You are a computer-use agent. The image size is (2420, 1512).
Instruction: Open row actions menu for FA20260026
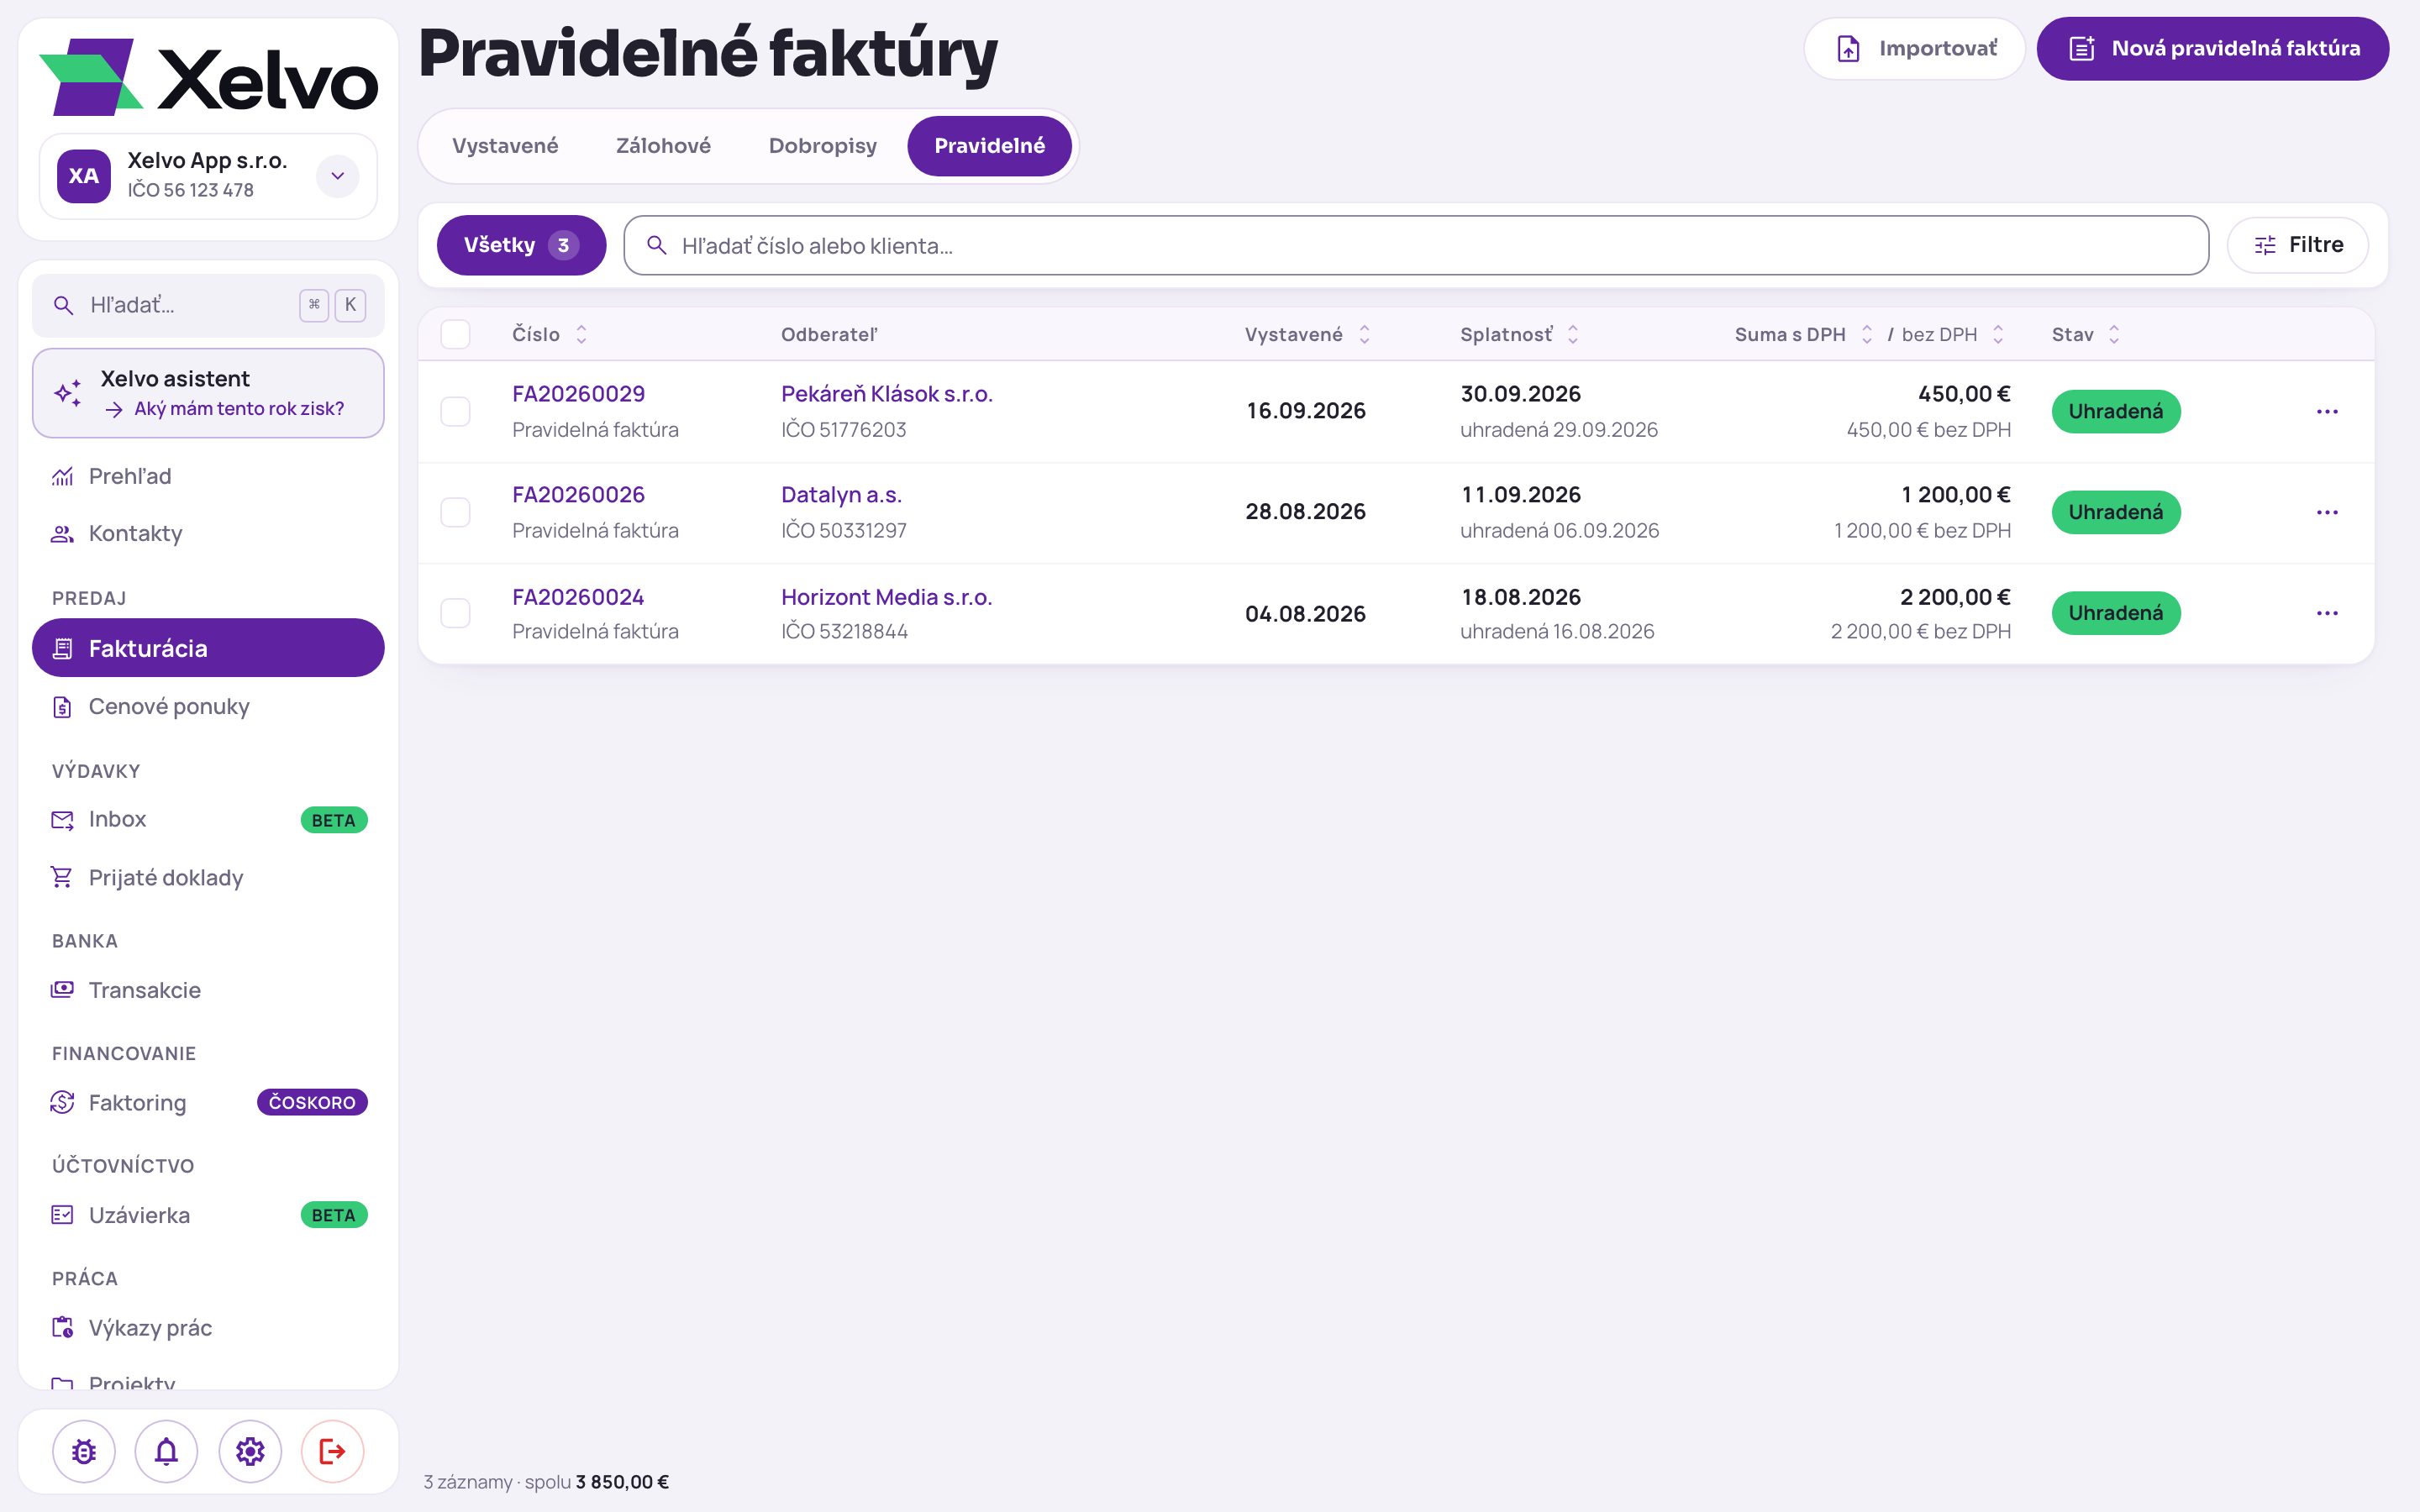point(2327,512)
